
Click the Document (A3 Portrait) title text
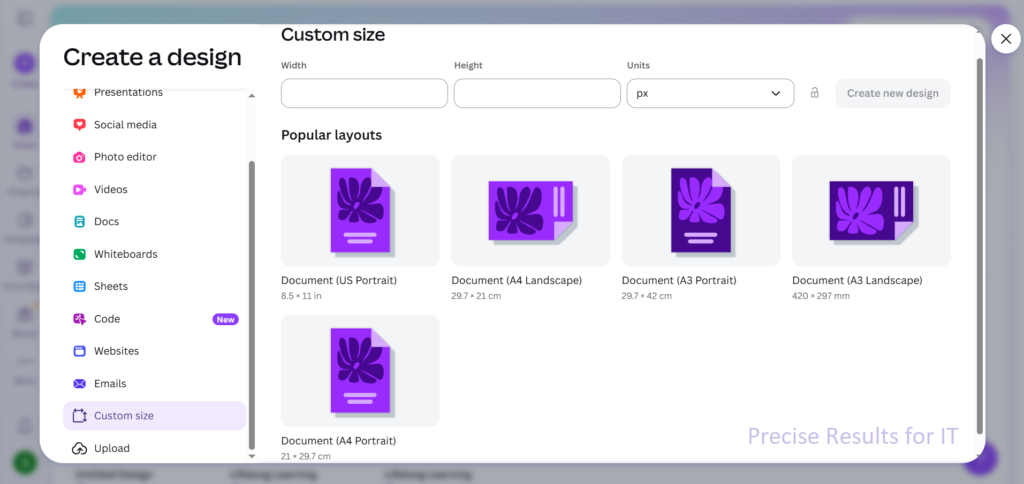pos(679,280)
